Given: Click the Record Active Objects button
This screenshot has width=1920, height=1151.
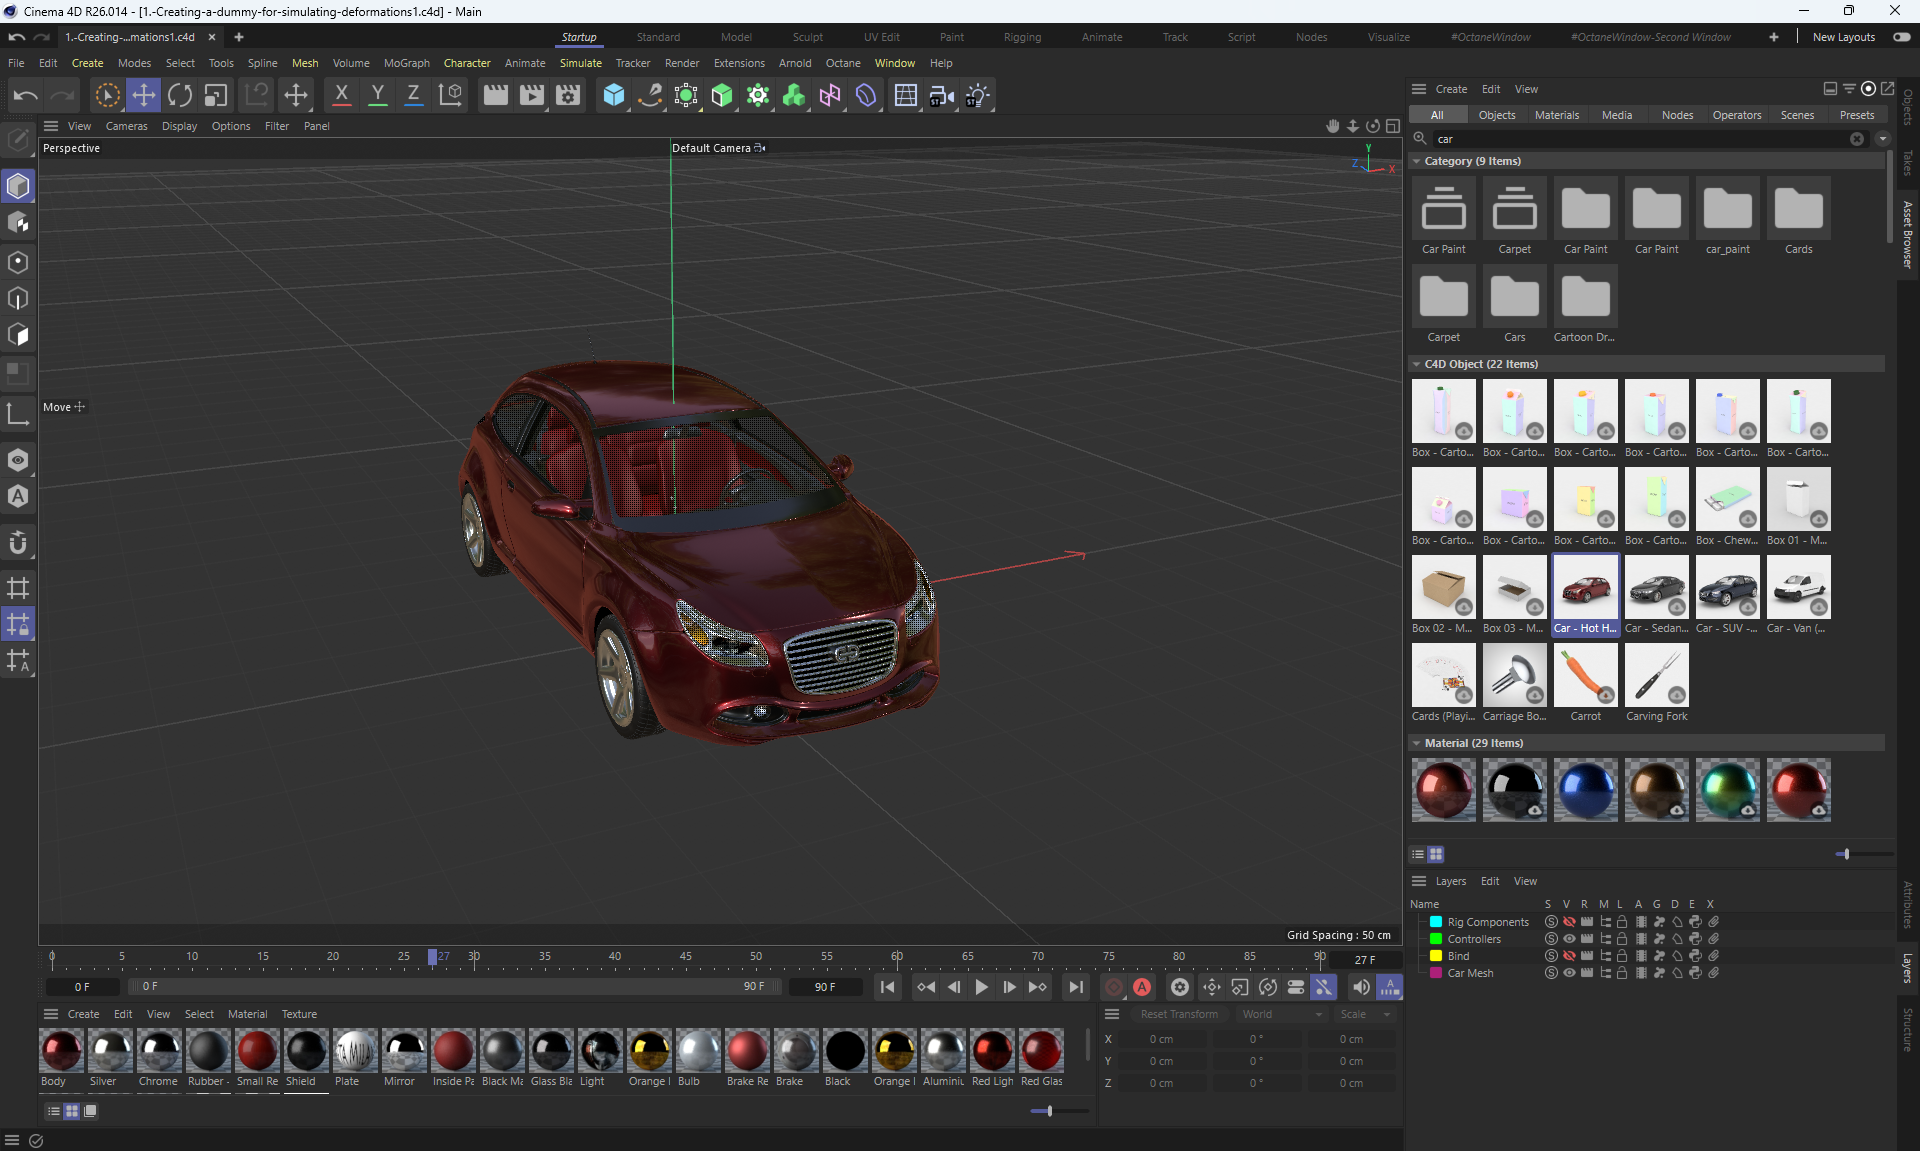Looking at the screenshot, I should pyautogui.click(x=1114, y=987).
